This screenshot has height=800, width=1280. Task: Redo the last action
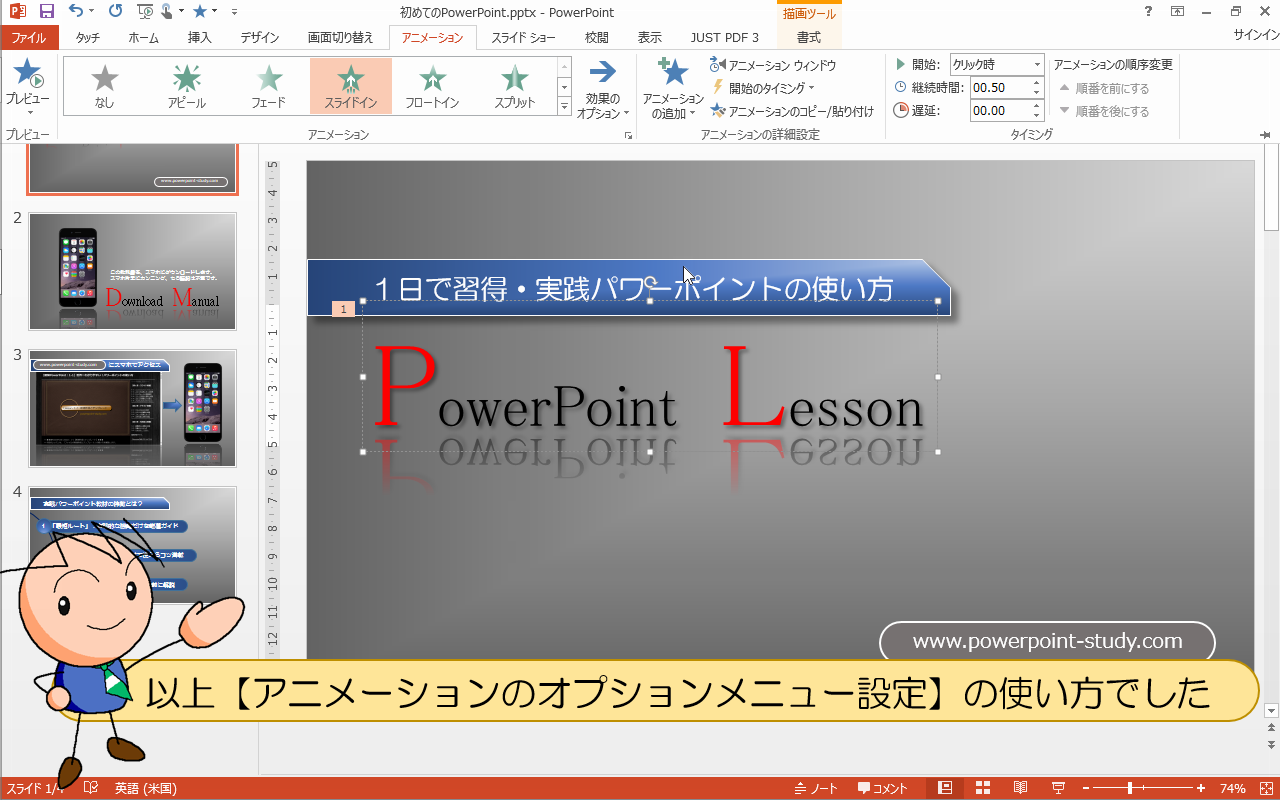click(x=115, y=12)
